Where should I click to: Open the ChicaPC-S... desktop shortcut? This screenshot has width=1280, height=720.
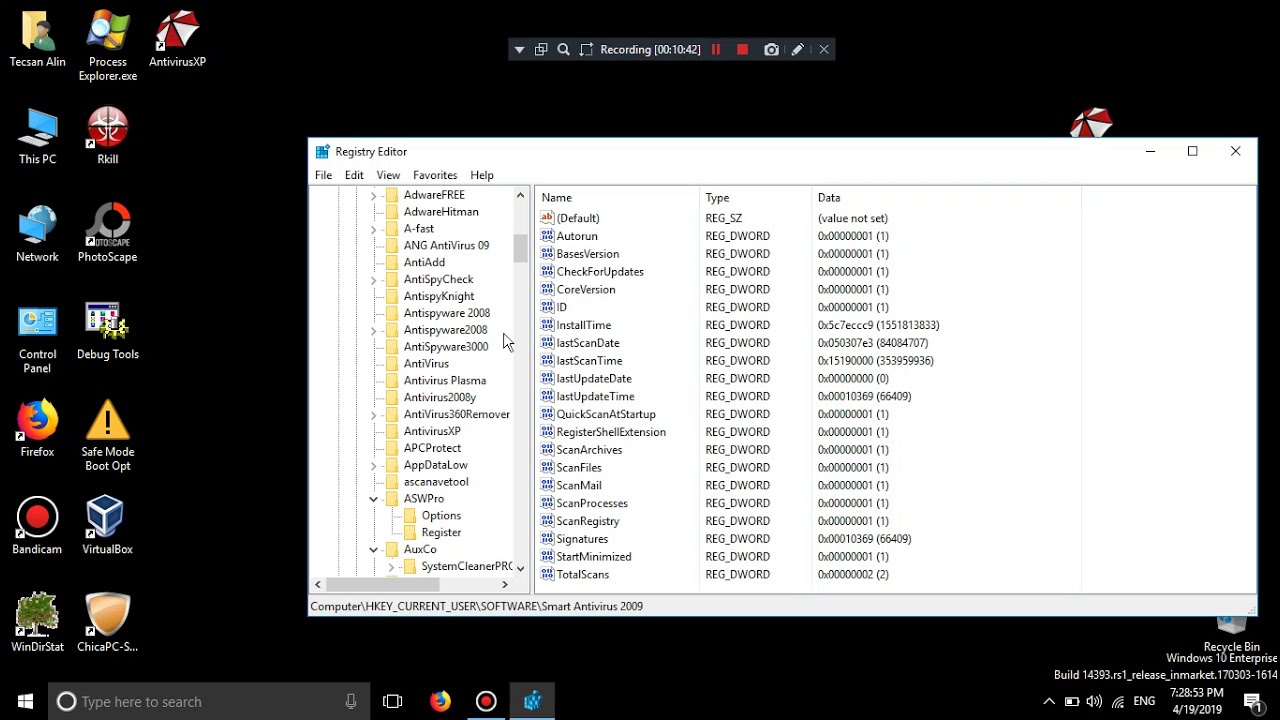click(x=108, y=624)
